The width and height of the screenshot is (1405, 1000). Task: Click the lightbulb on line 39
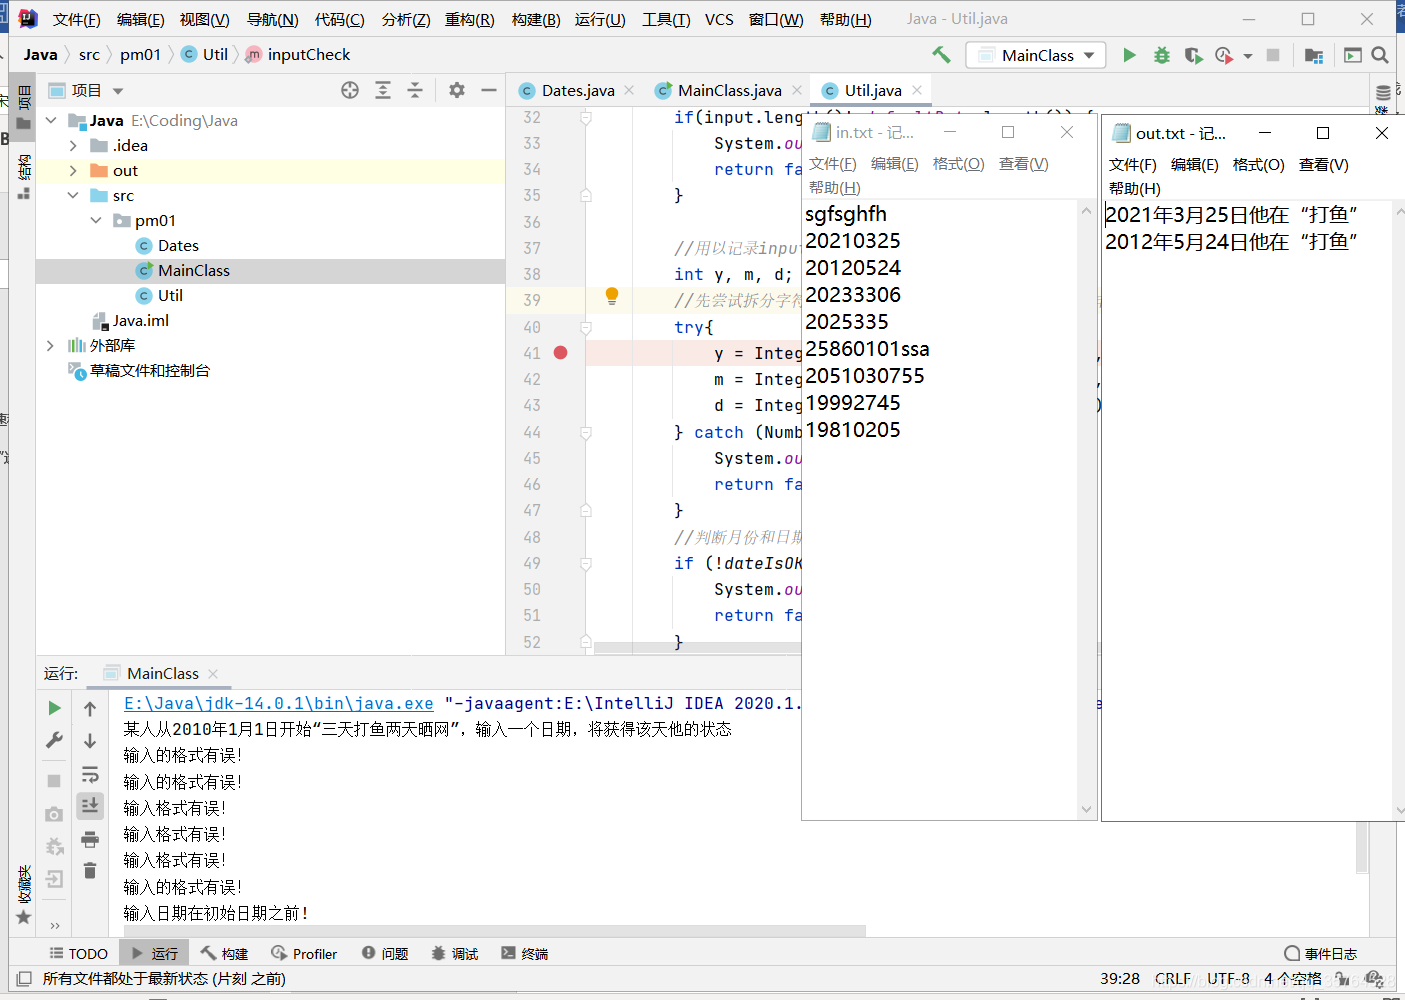click(612, 296)
